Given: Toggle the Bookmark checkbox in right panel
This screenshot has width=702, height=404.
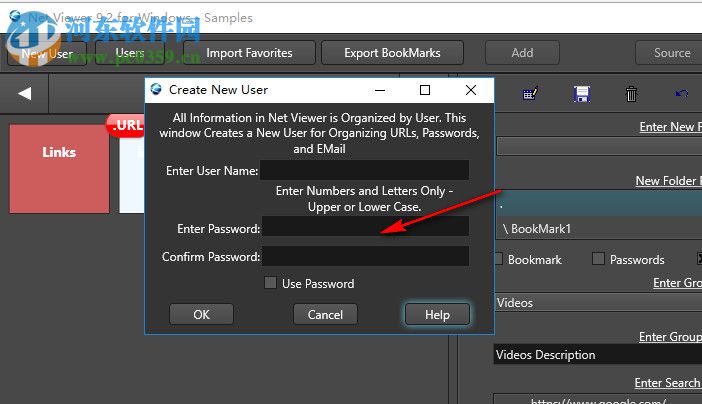Looking at the screenshot, I should (498, 259).
